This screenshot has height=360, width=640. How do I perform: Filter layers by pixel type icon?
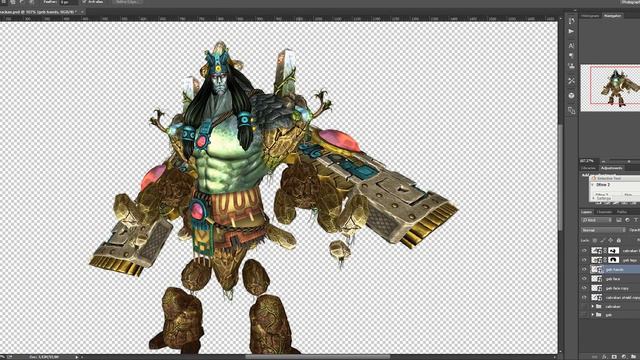pos(619,220)
